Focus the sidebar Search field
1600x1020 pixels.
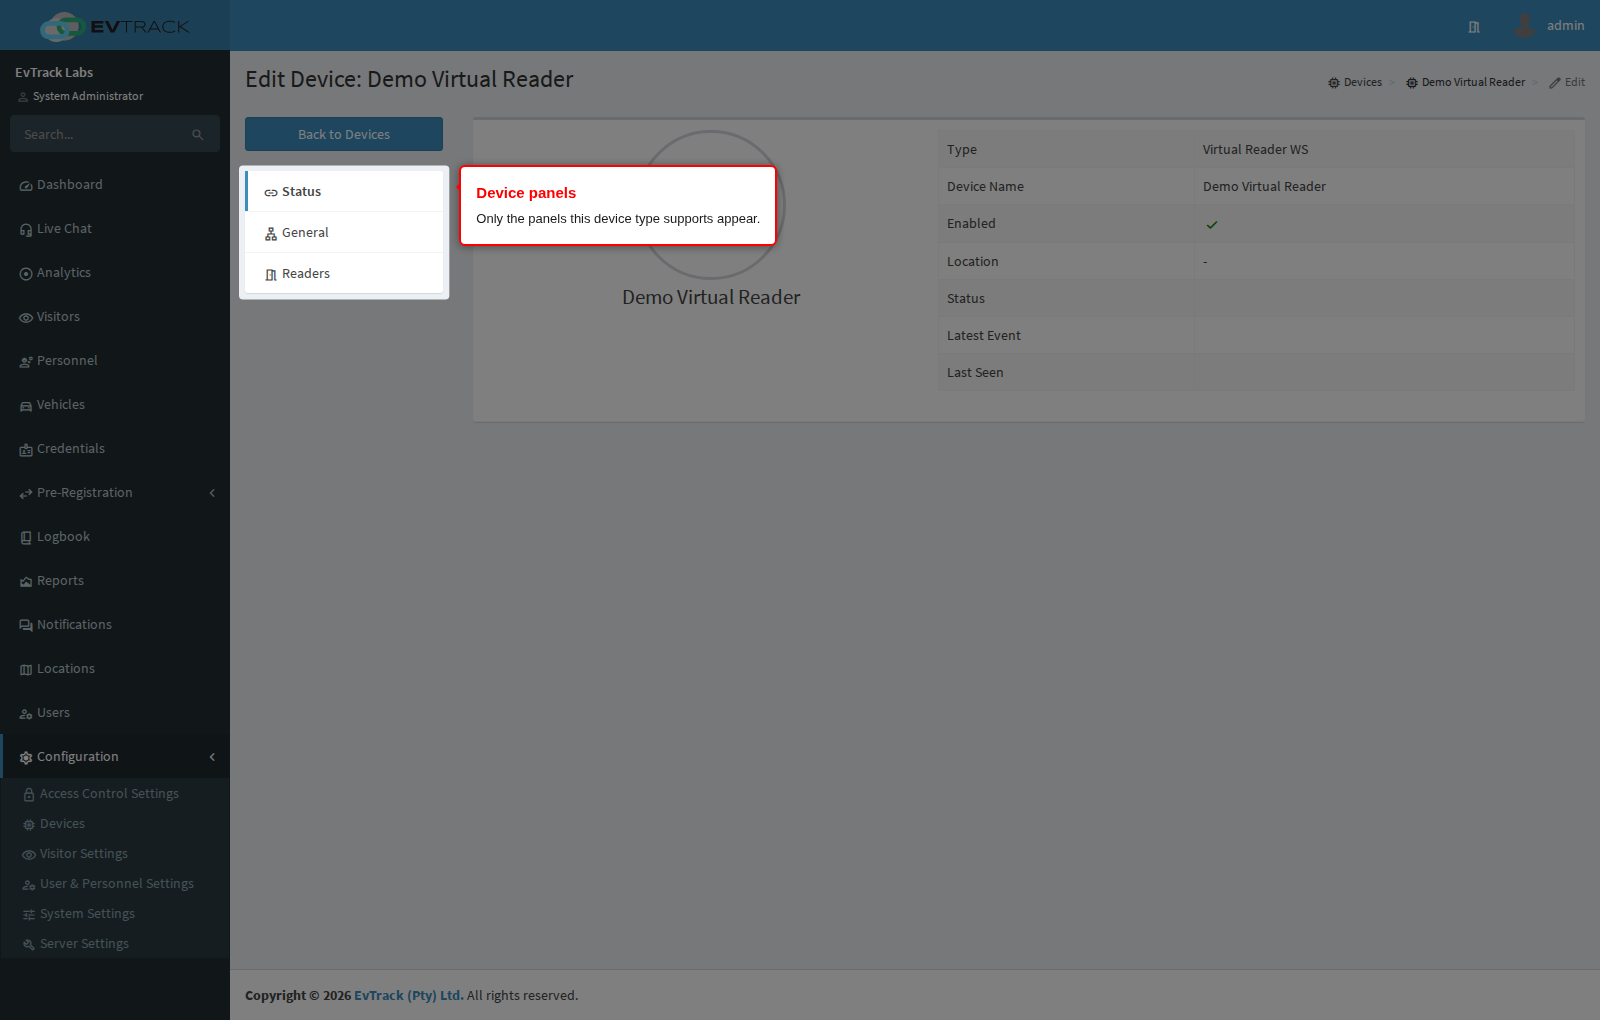point(115,134)
